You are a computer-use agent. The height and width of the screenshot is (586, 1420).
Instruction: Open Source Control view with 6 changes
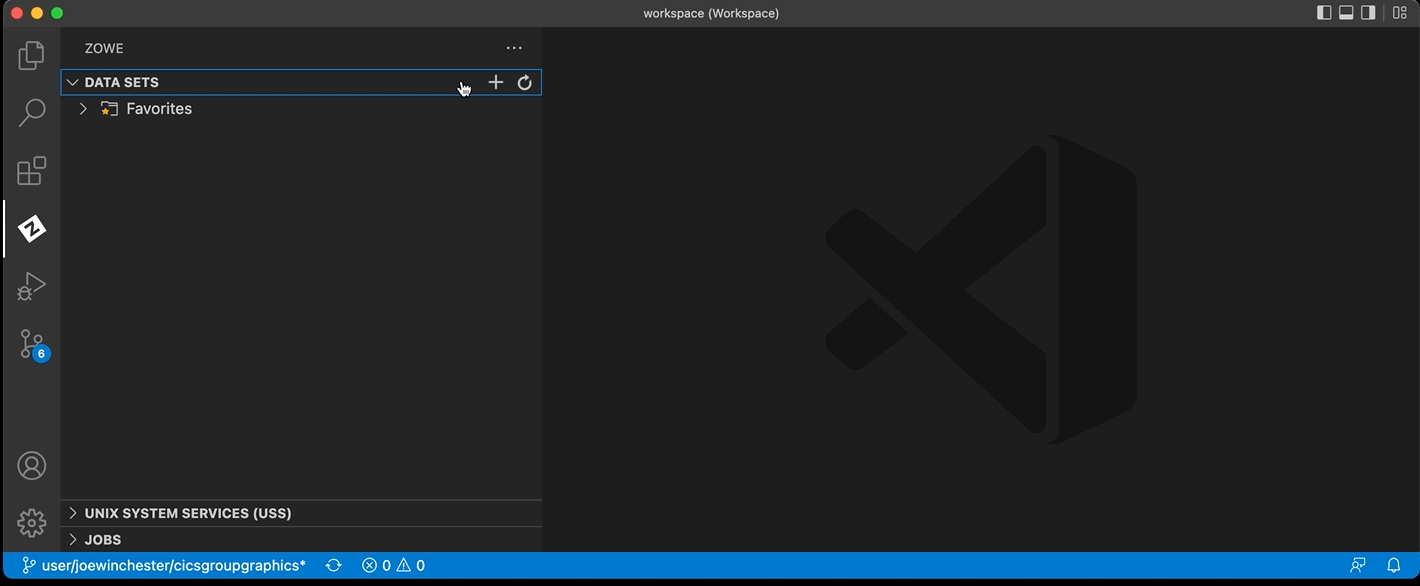33,345
